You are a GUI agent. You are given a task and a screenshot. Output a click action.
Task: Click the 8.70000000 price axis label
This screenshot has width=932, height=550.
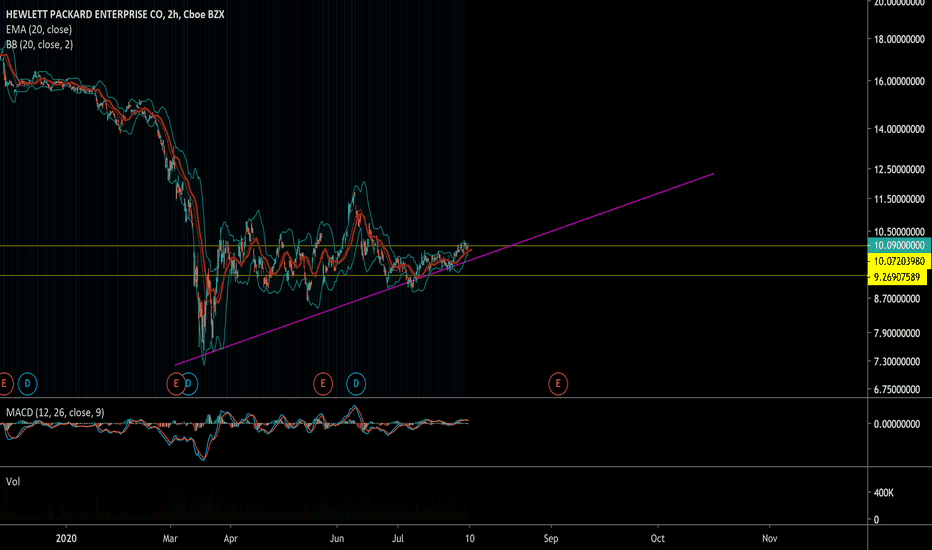[x=896, y=299]
